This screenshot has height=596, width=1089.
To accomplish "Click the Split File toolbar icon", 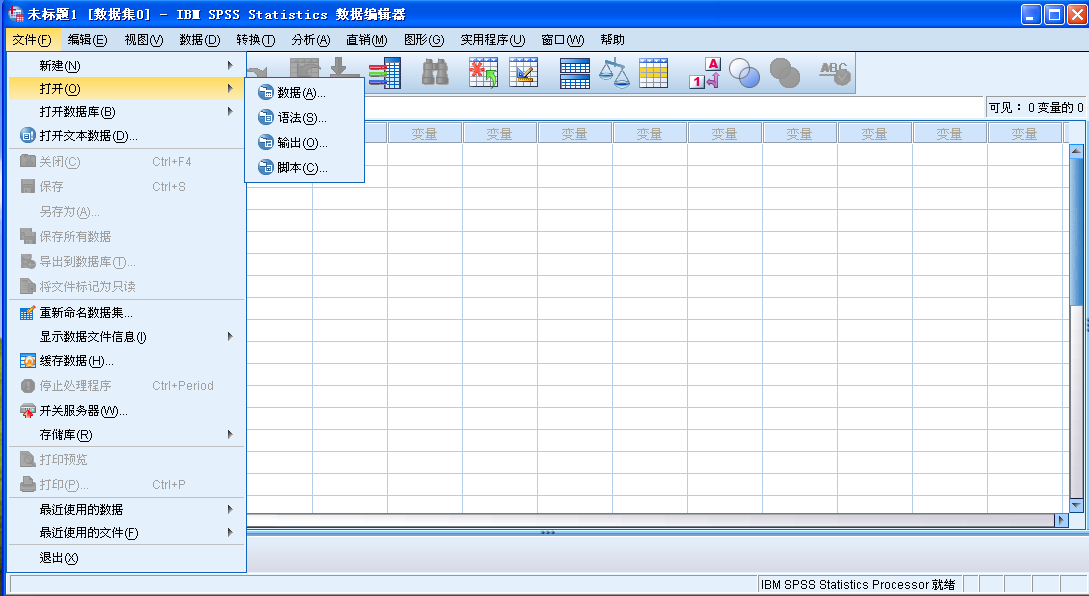I will coord(575,73).
